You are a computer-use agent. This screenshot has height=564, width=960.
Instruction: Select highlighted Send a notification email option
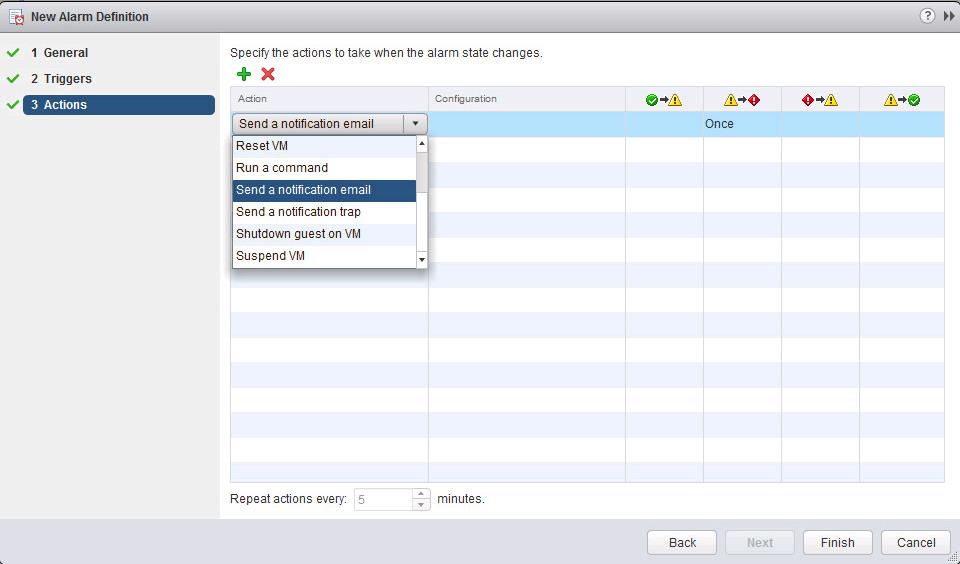point(324,190)
